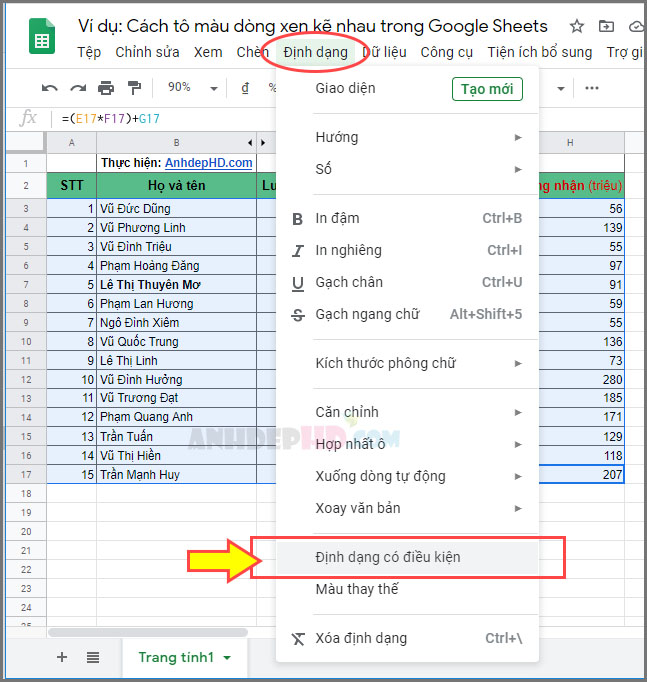Open dropdown arrow right of format menu

[561, 89]
